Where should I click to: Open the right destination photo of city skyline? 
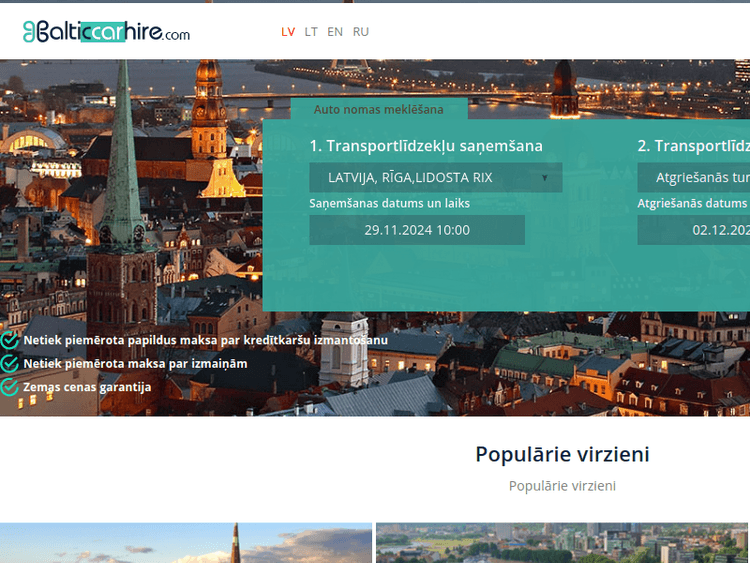562,543
